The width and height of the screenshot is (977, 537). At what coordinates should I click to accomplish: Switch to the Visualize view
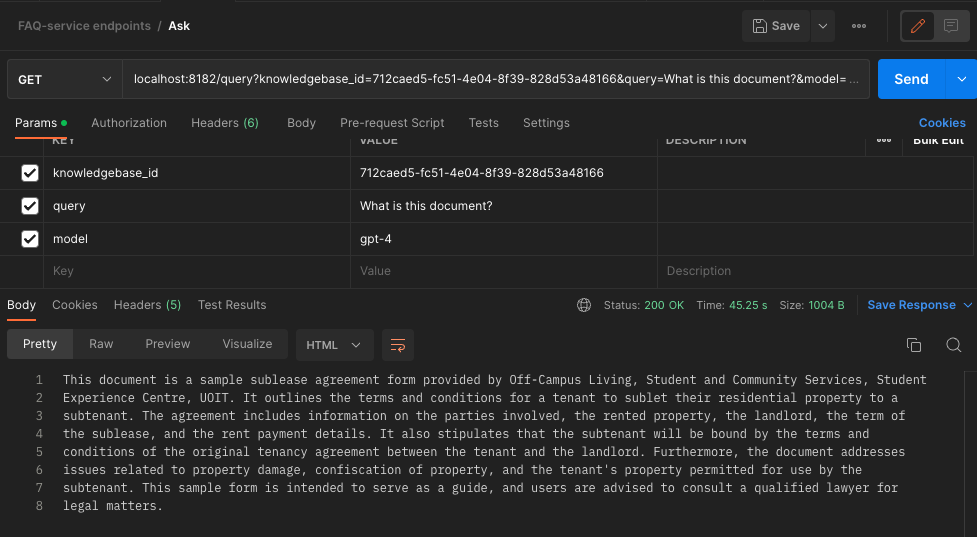247,344
